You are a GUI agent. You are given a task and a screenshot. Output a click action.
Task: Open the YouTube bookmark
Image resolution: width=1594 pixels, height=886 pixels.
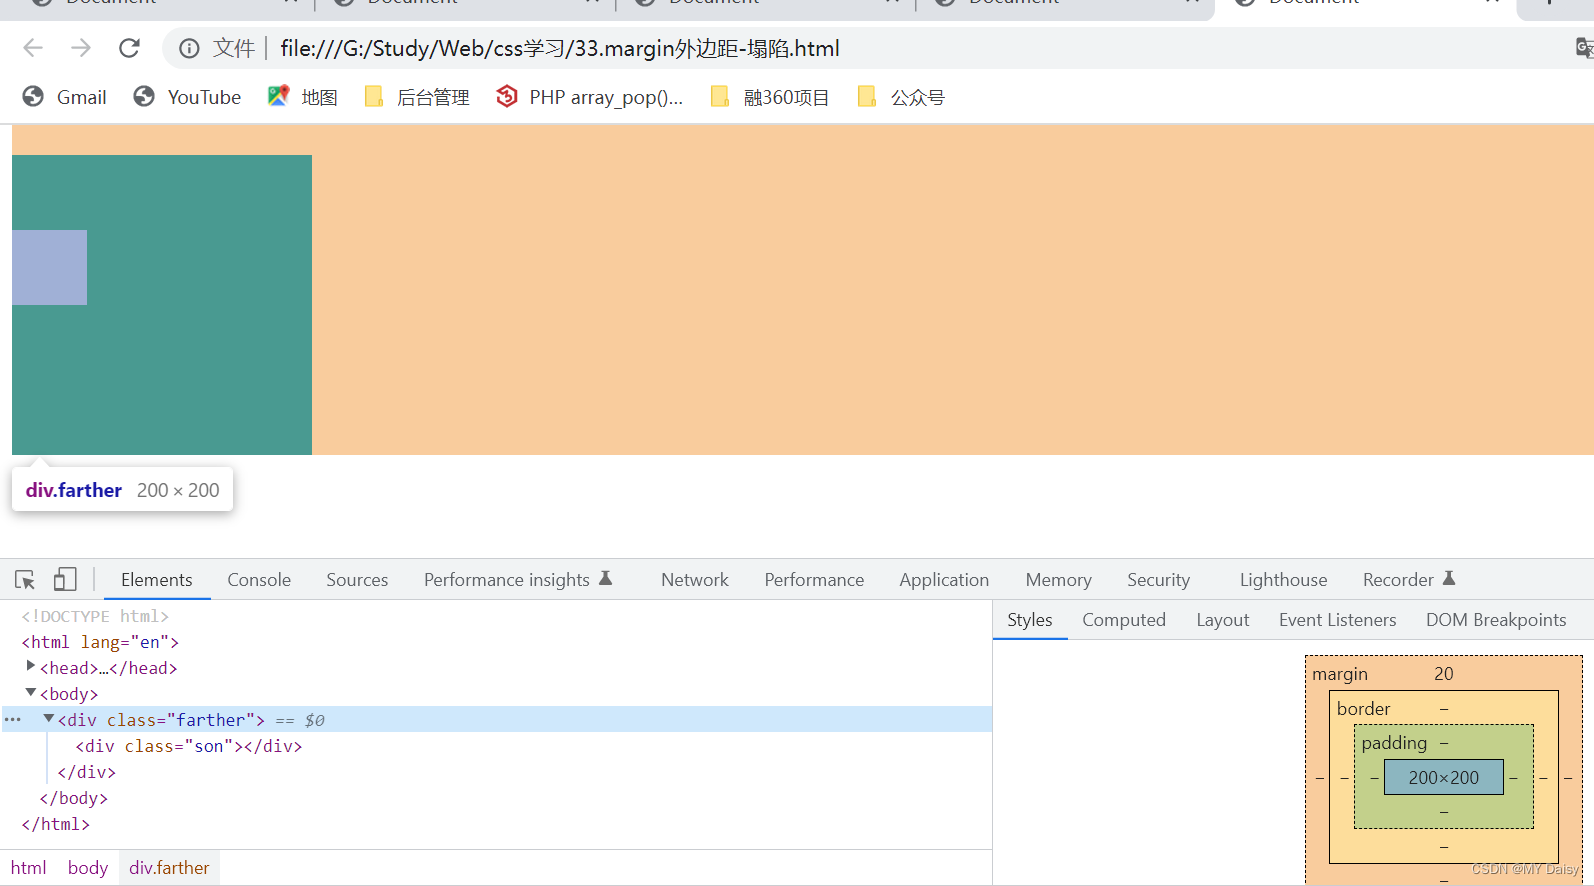tap(188, 97)
